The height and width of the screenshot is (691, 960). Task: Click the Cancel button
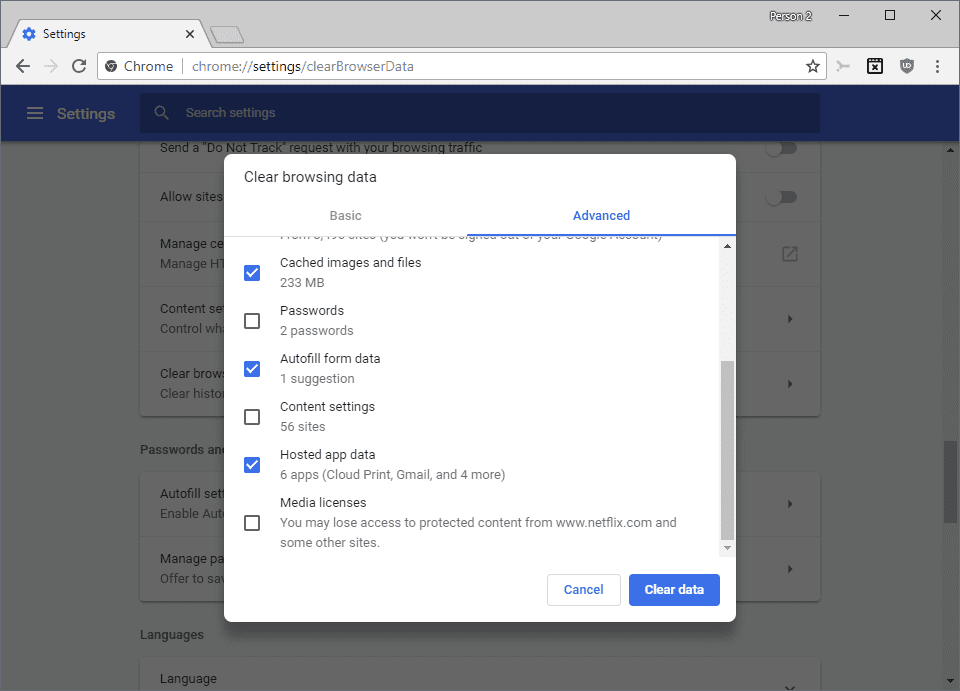583,589
